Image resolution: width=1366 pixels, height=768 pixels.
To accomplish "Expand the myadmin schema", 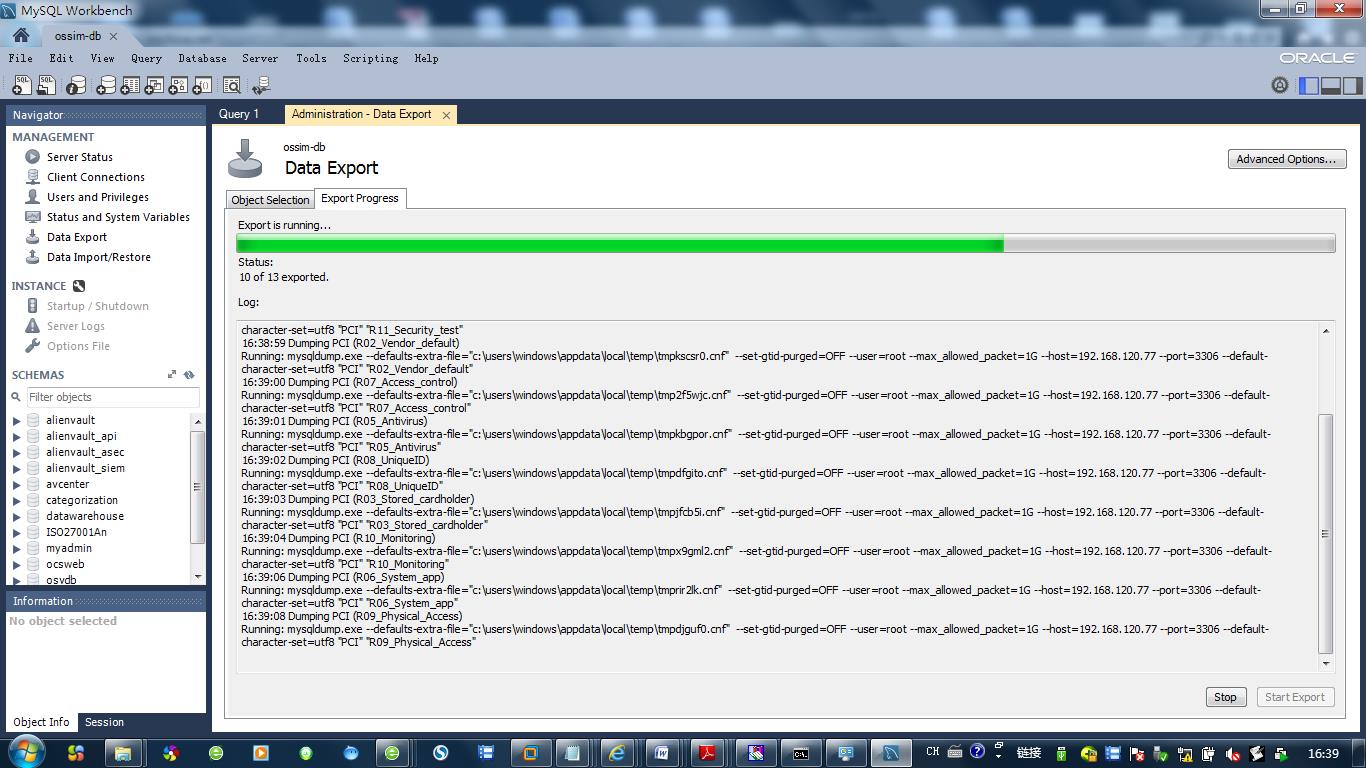I will [x=17, y=549].
